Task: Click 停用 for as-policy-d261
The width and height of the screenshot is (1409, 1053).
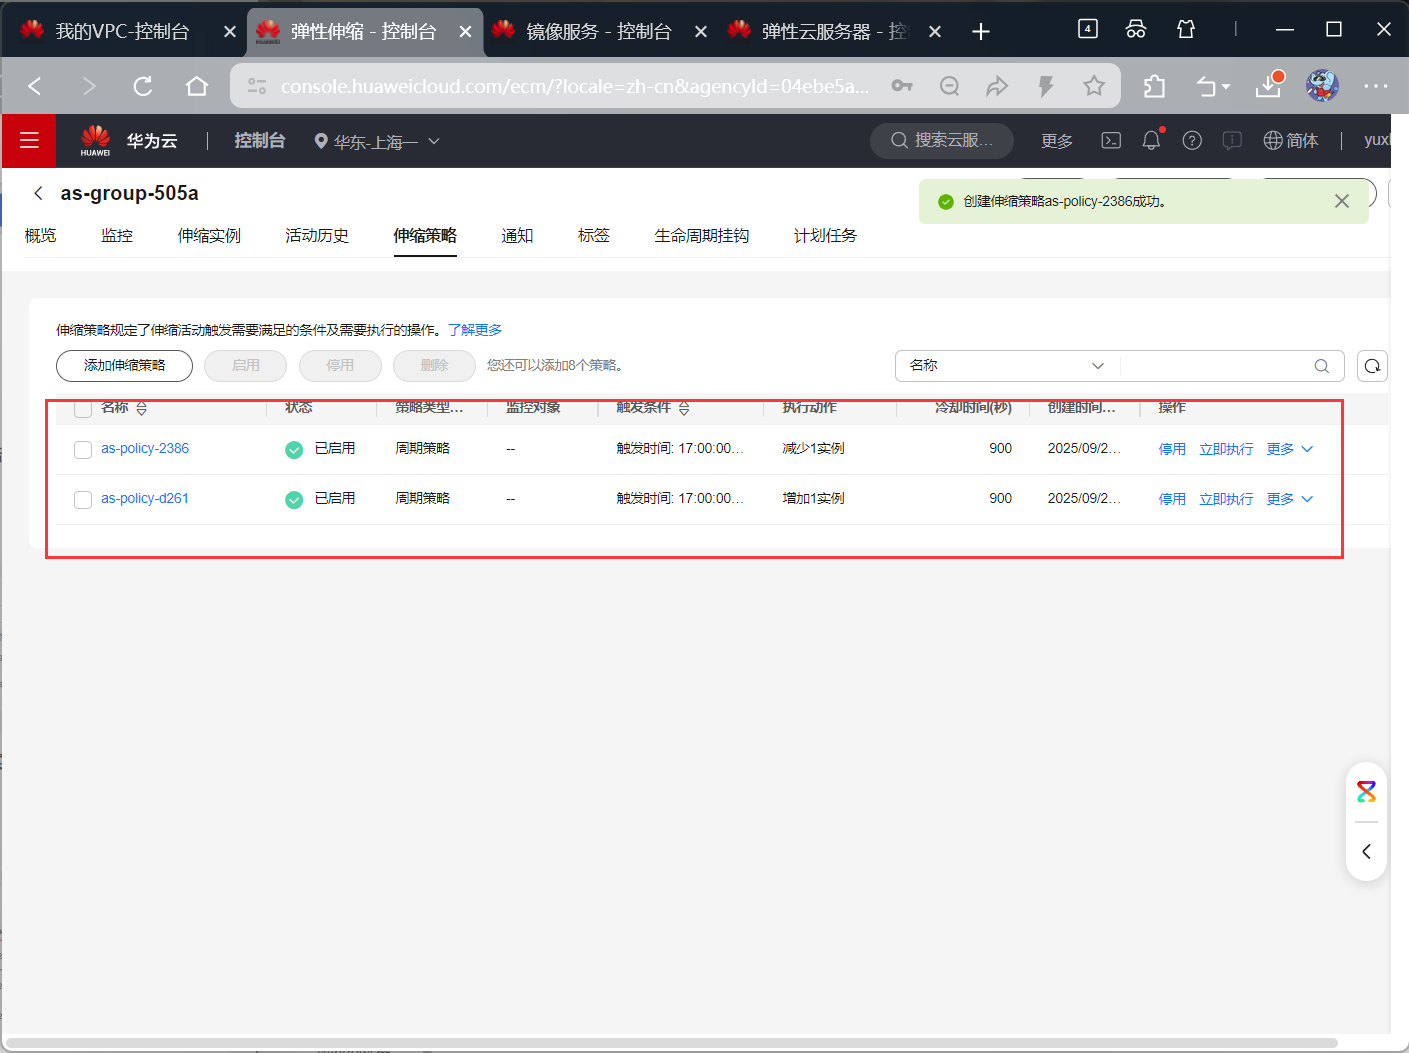Action: click(1172, 499)
